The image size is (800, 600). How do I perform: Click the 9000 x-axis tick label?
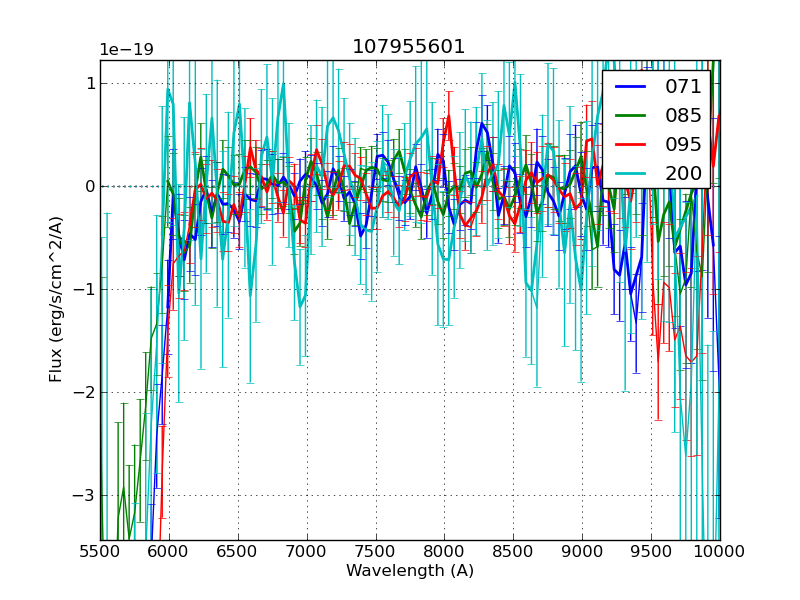point(582,552)
